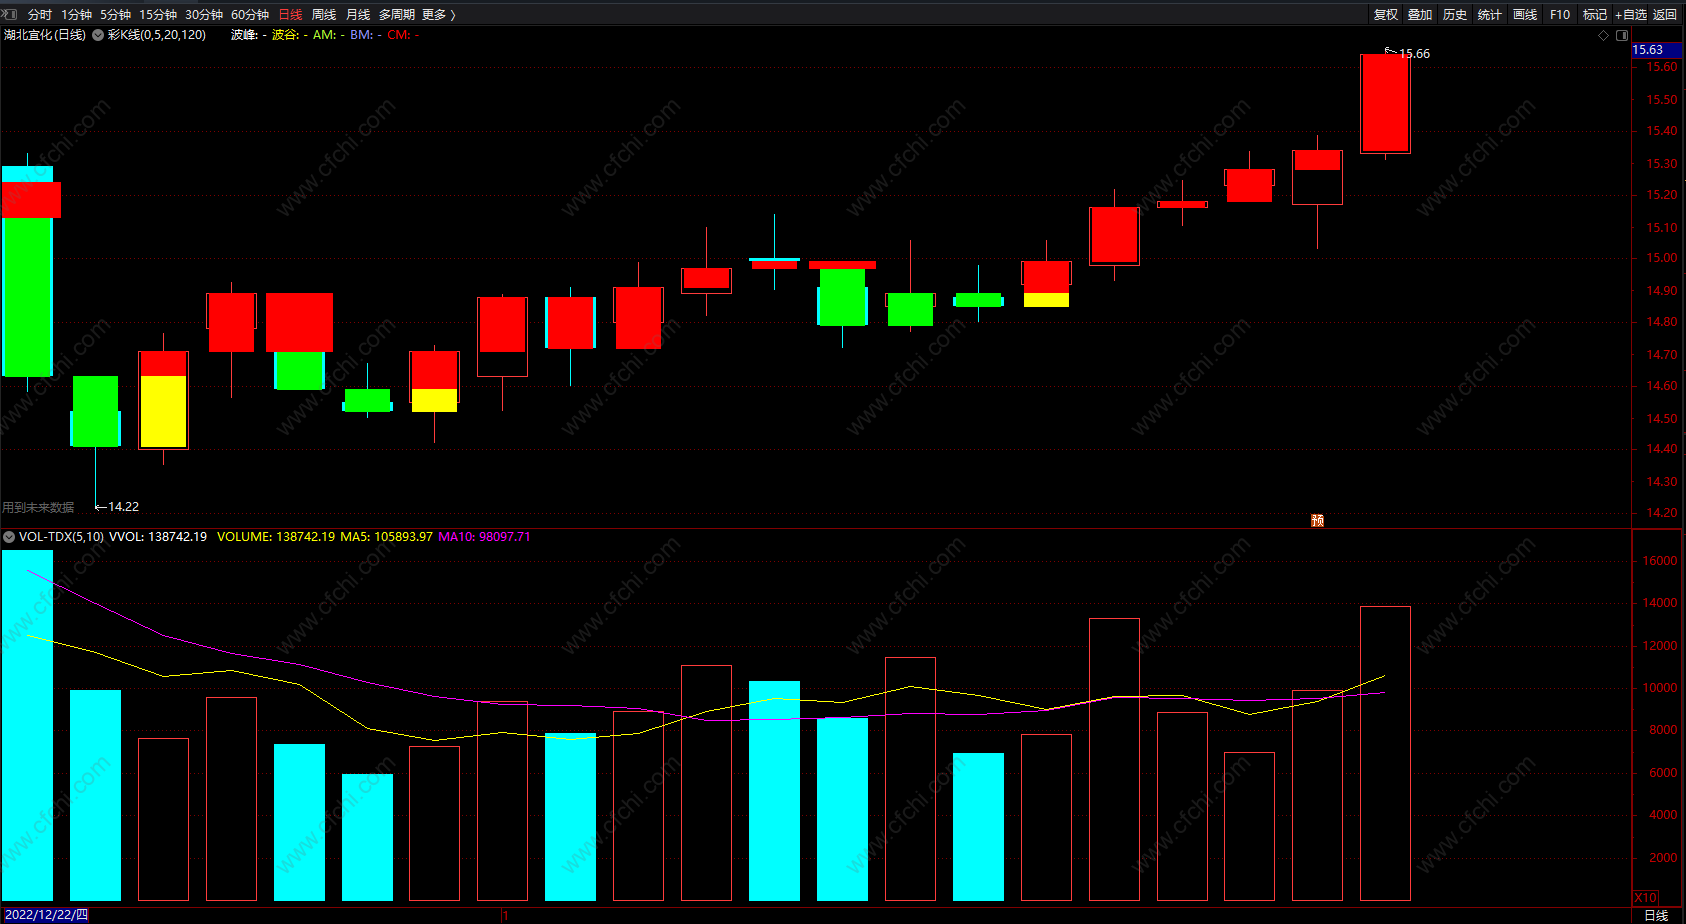This screenshot has width=1686, height=924.
Task: Expand the 更多 more periods menu
Action: [439, 14]
